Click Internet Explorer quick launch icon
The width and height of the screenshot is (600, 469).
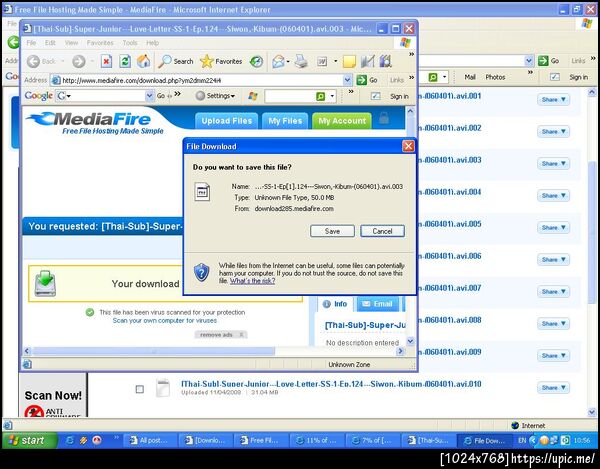pyautogui.click(x=70, y=440)
